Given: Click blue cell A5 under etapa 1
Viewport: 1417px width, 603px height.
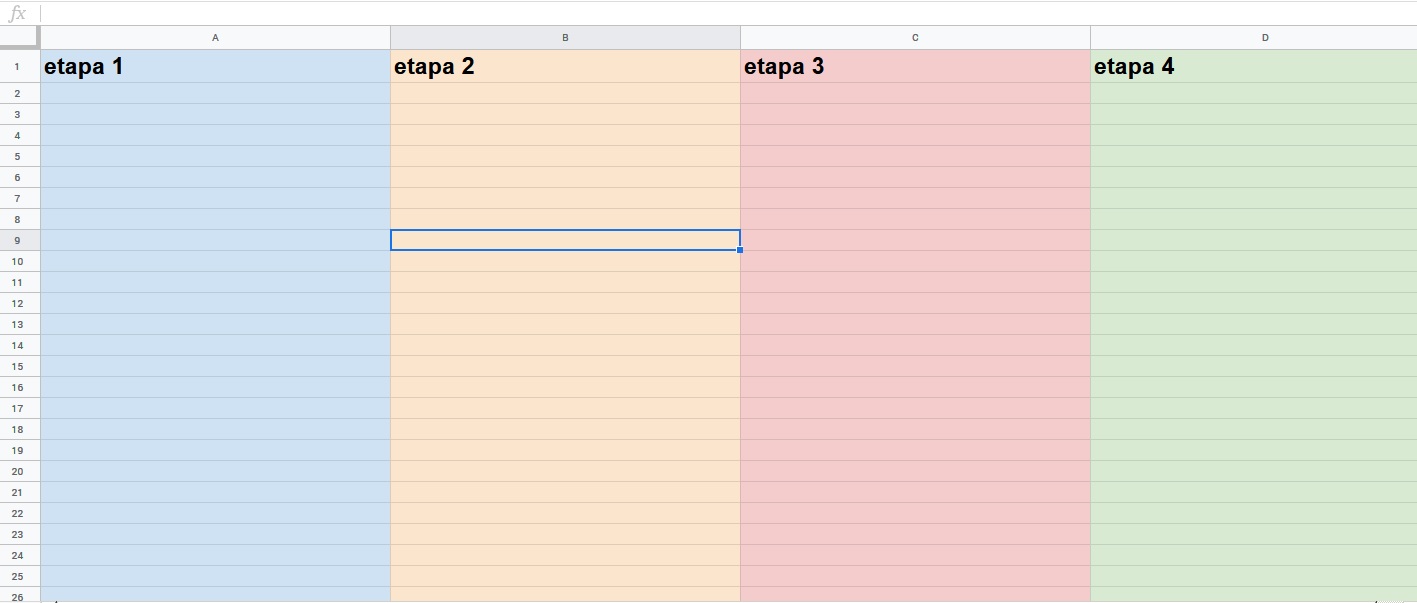Looking at the screenshot, I should [x=215, y=156].
